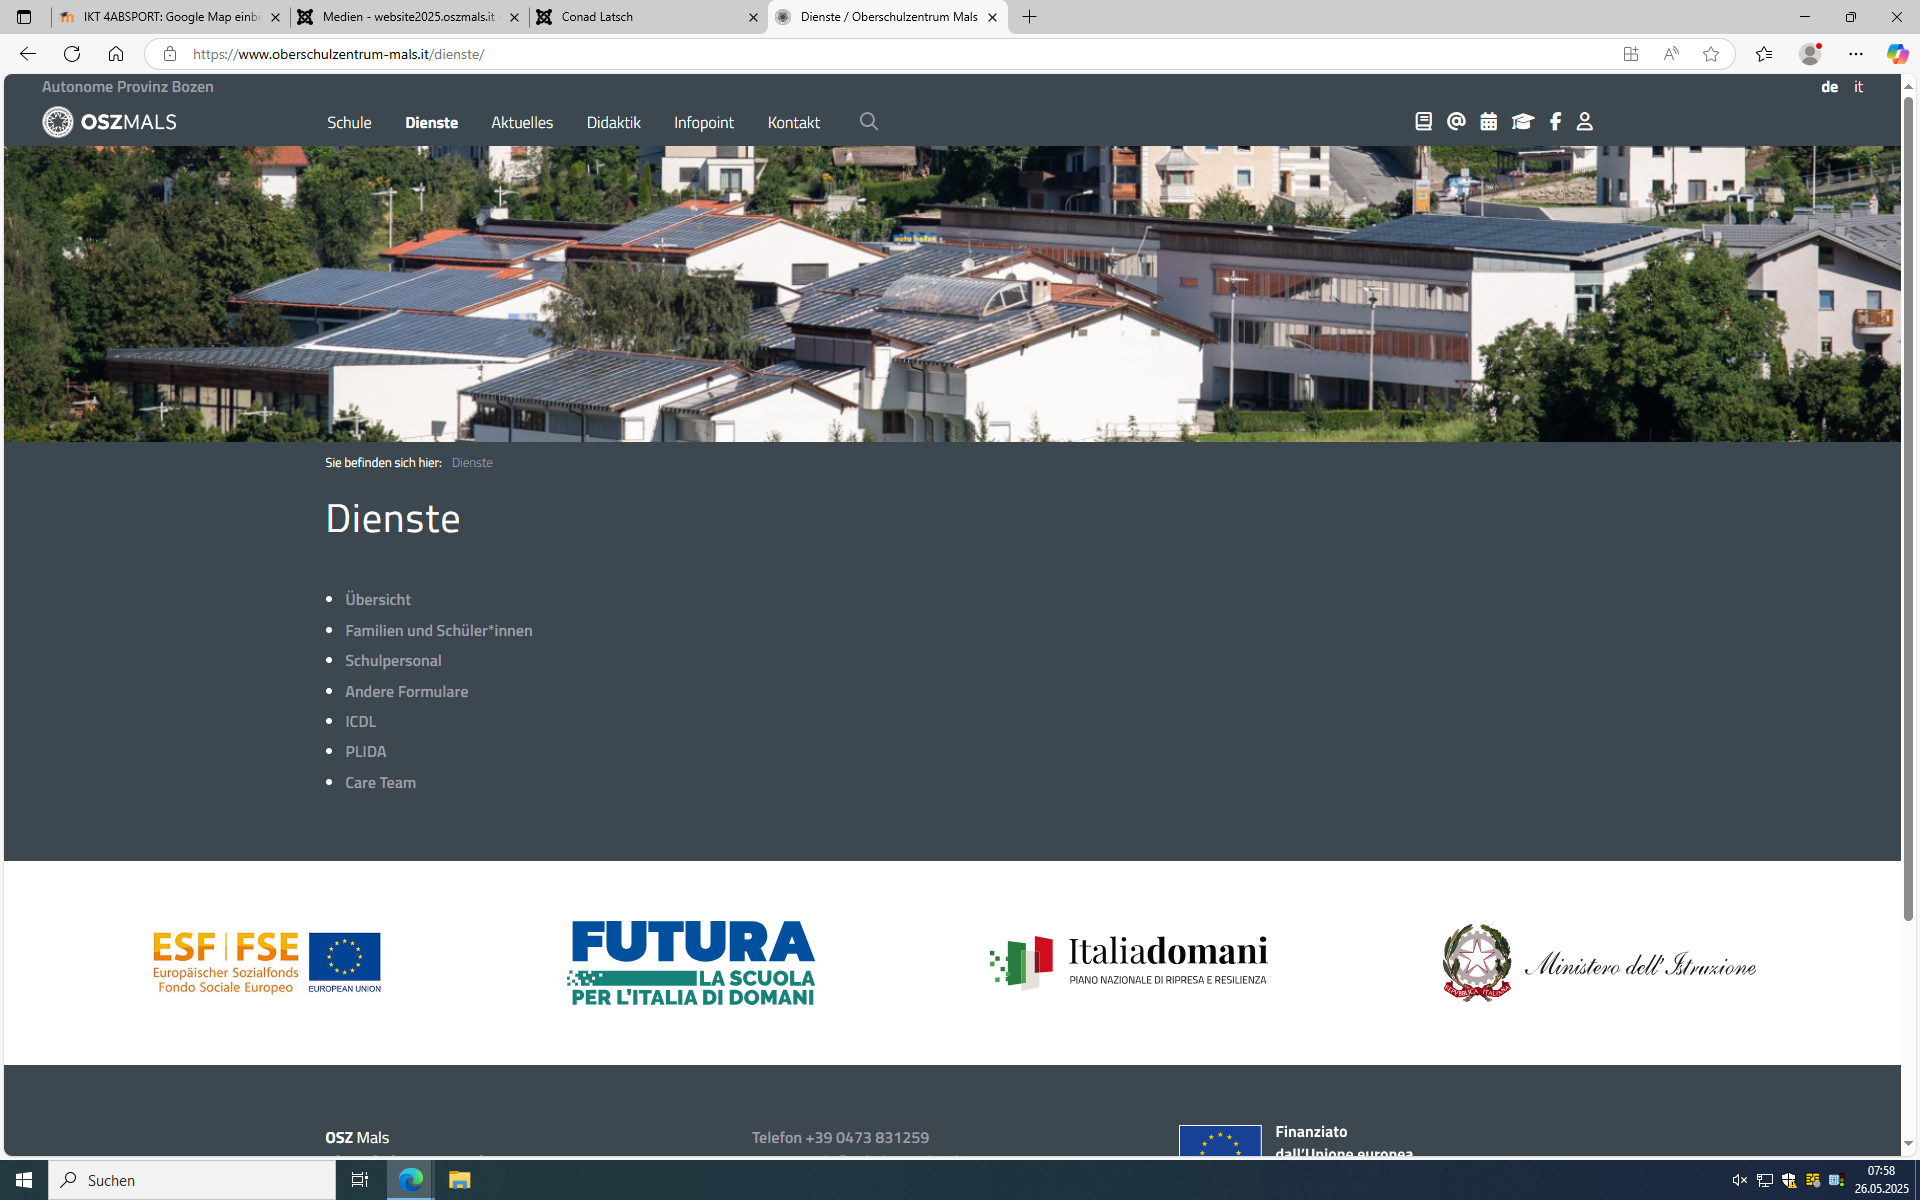Click the ESF FSE European Social Fund logo

(x=267, y=962)
